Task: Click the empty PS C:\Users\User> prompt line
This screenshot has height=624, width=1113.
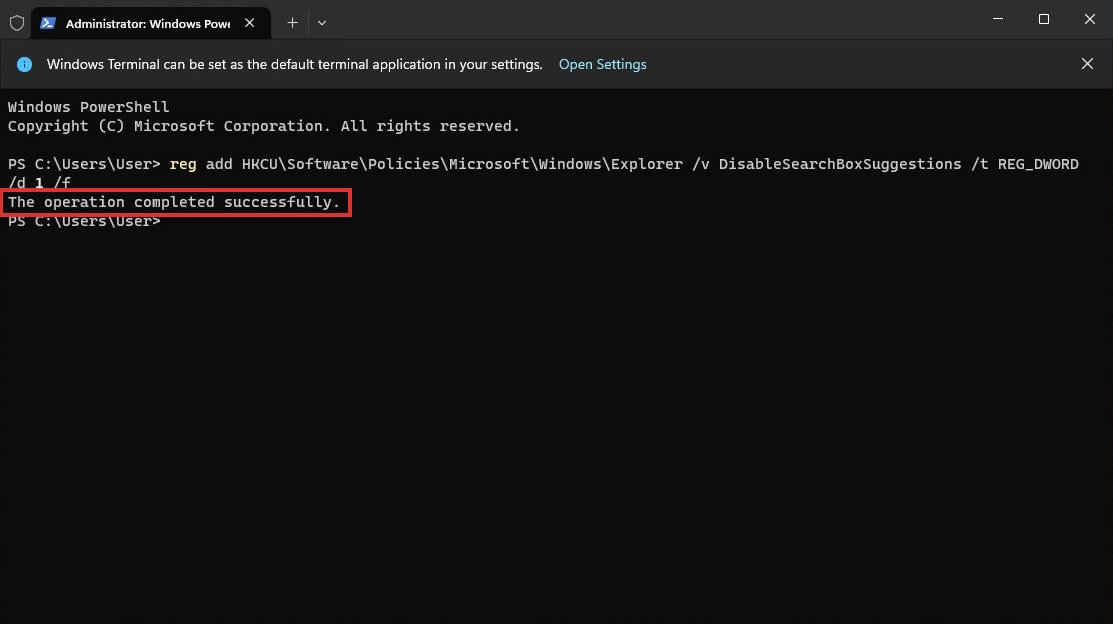Action: (84, 221)
